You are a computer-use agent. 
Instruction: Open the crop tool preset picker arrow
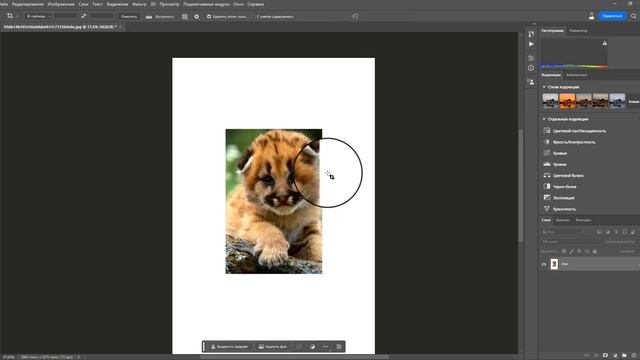click(x=18, y=16)
